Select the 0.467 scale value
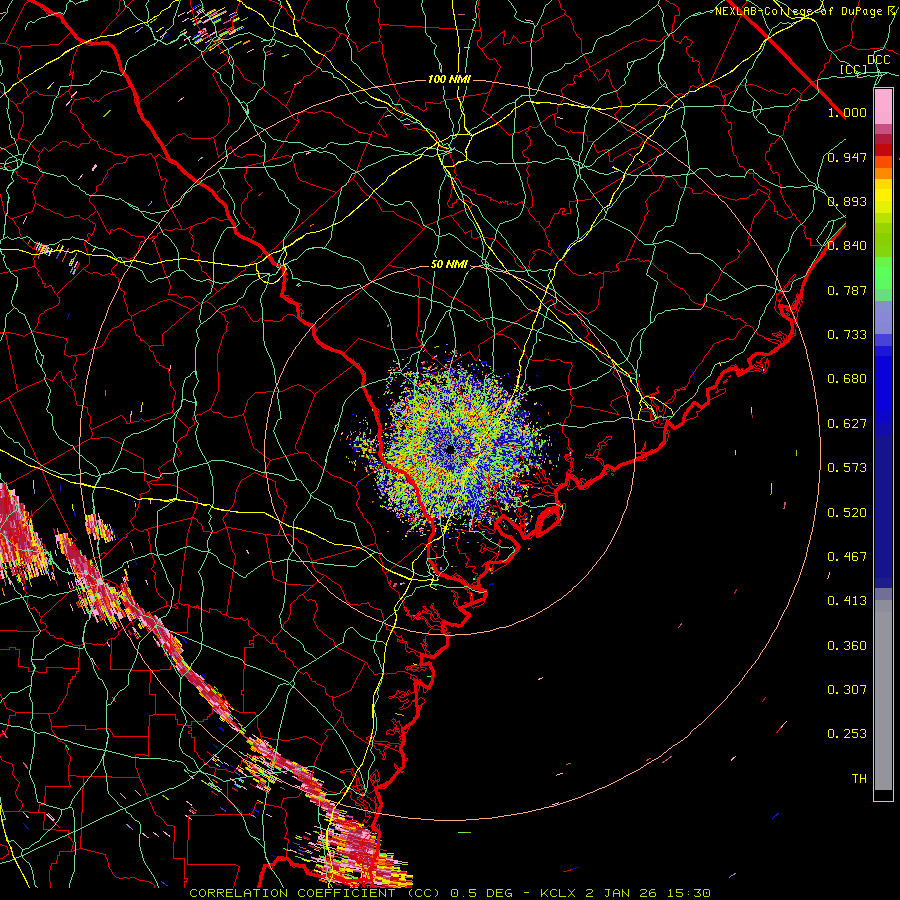The height and width of the screenshot is (900, 900). pos(847,557)
